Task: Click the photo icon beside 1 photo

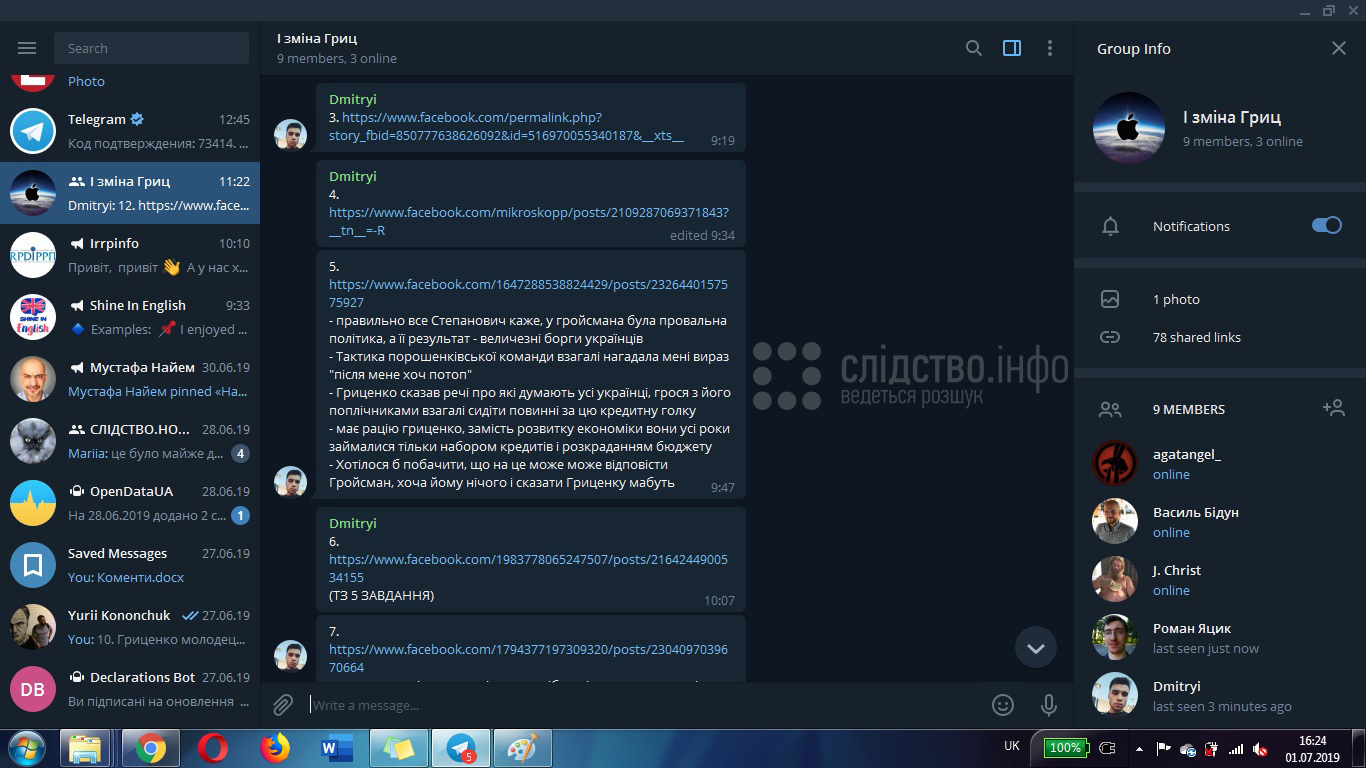Action: coord(1110,299)
